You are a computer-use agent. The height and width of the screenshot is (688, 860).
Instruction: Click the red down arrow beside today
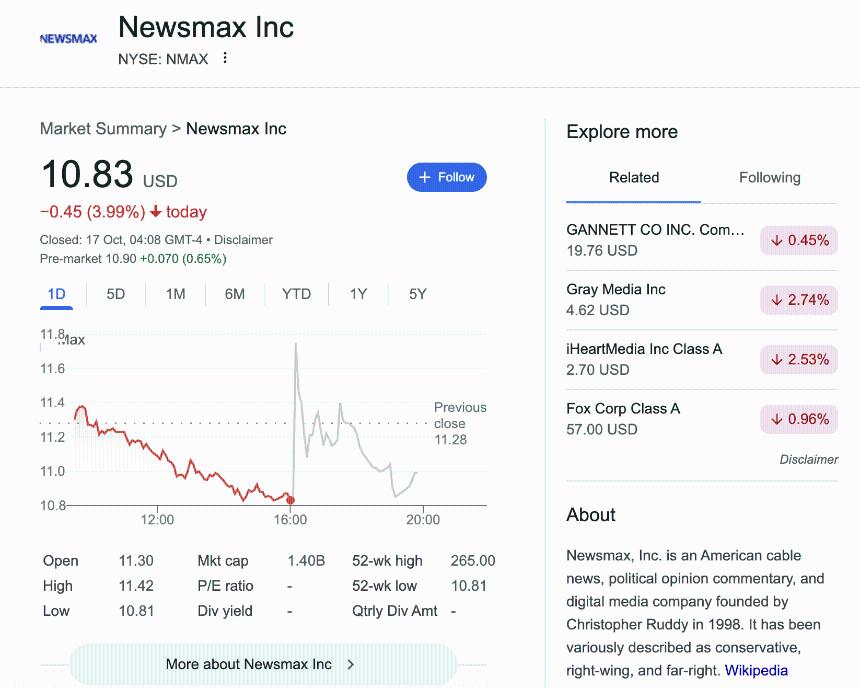(x=155, y=212)
